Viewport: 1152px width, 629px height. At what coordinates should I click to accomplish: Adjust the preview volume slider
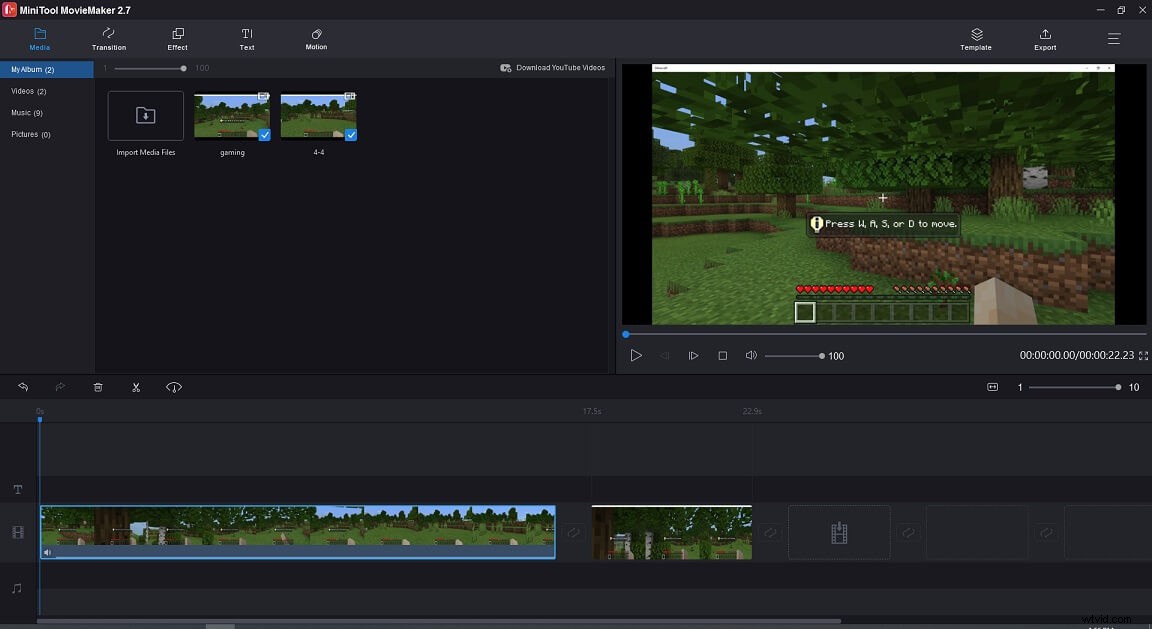click(795, 355)
